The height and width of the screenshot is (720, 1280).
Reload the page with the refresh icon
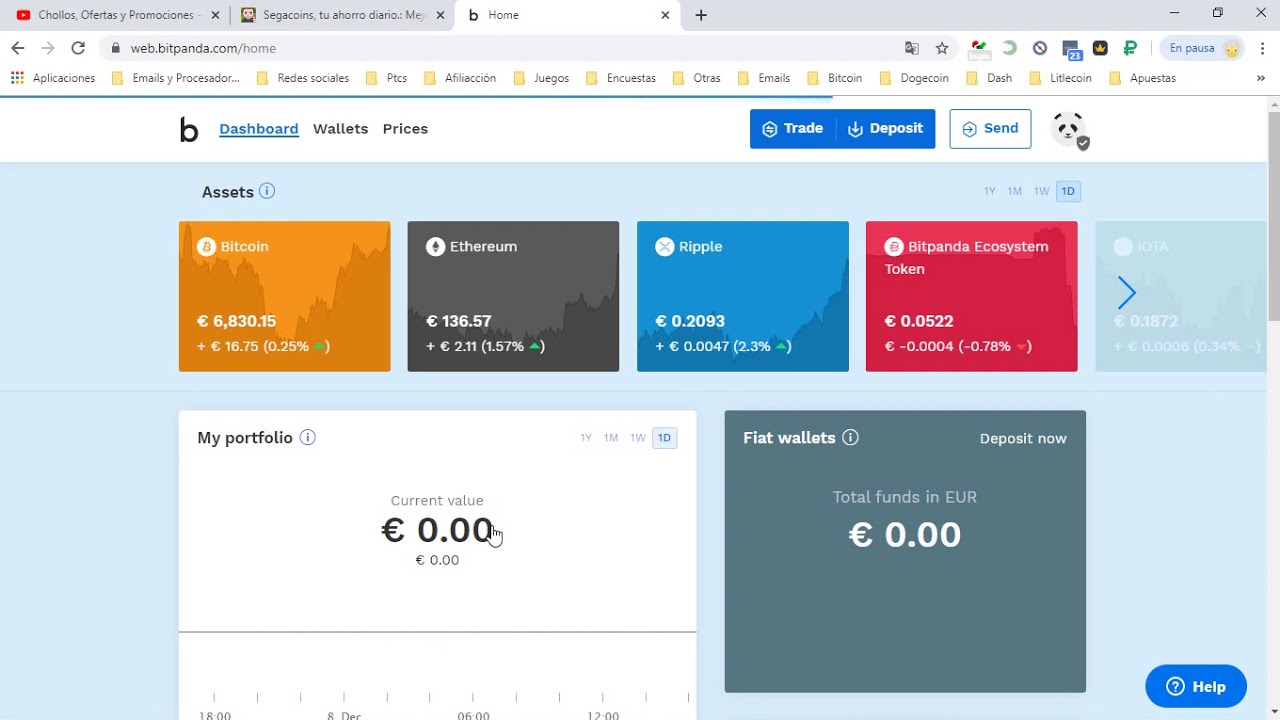point(78,48)
